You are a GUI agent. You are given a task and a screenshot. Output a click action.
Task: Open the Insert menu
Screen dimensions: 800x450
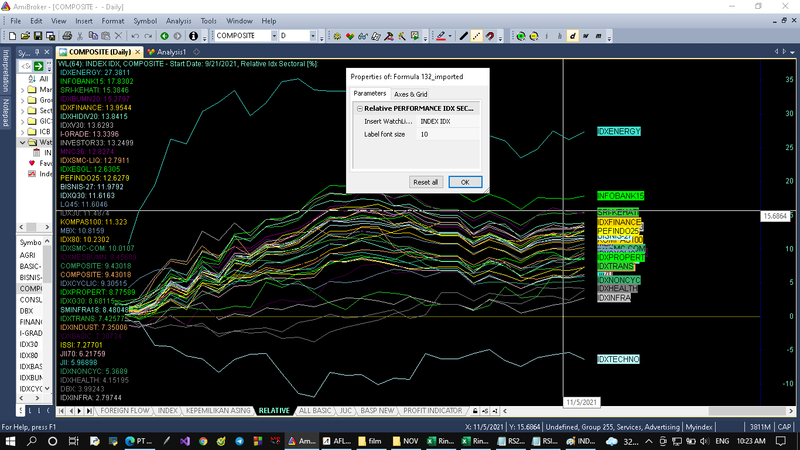pyautogui.click(x=84, y=21)
